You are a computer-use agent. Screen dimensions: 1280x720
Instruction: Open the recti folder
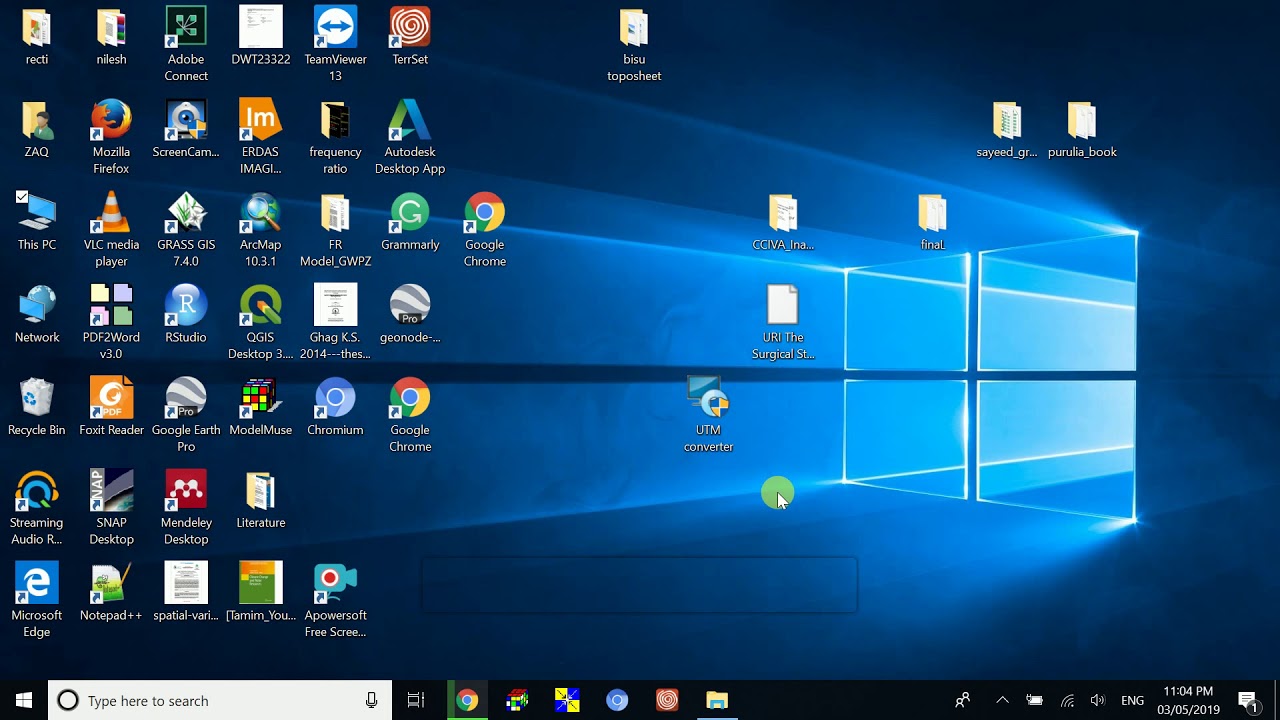coord(37,37)
